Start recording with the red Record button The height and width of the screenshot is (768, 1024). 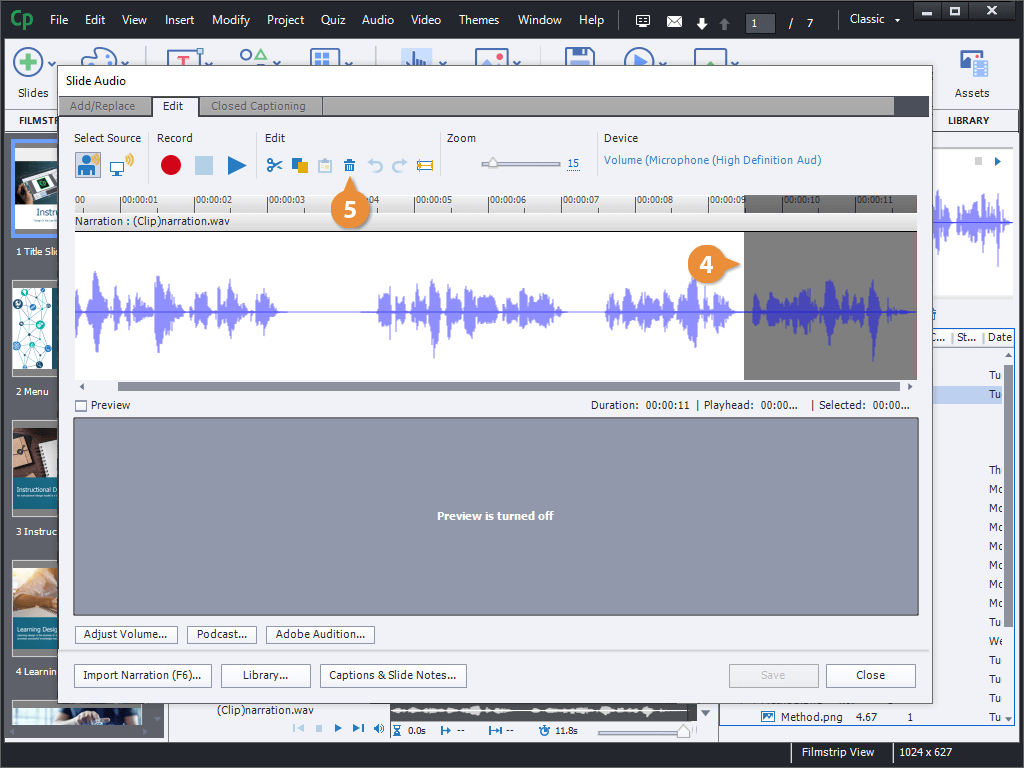(x=171, y=166)
